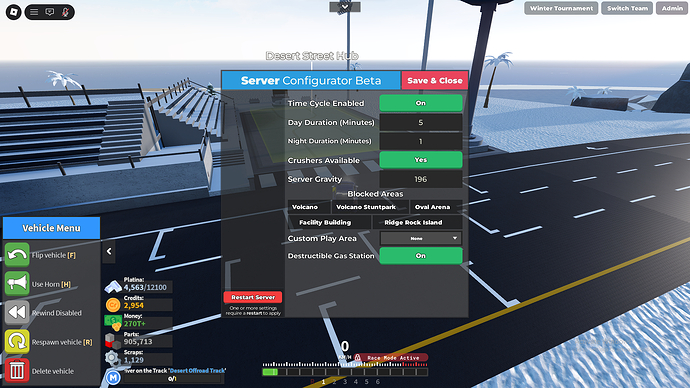Open the Admin tab
690x388 pixels.
[x=672, y=8]
